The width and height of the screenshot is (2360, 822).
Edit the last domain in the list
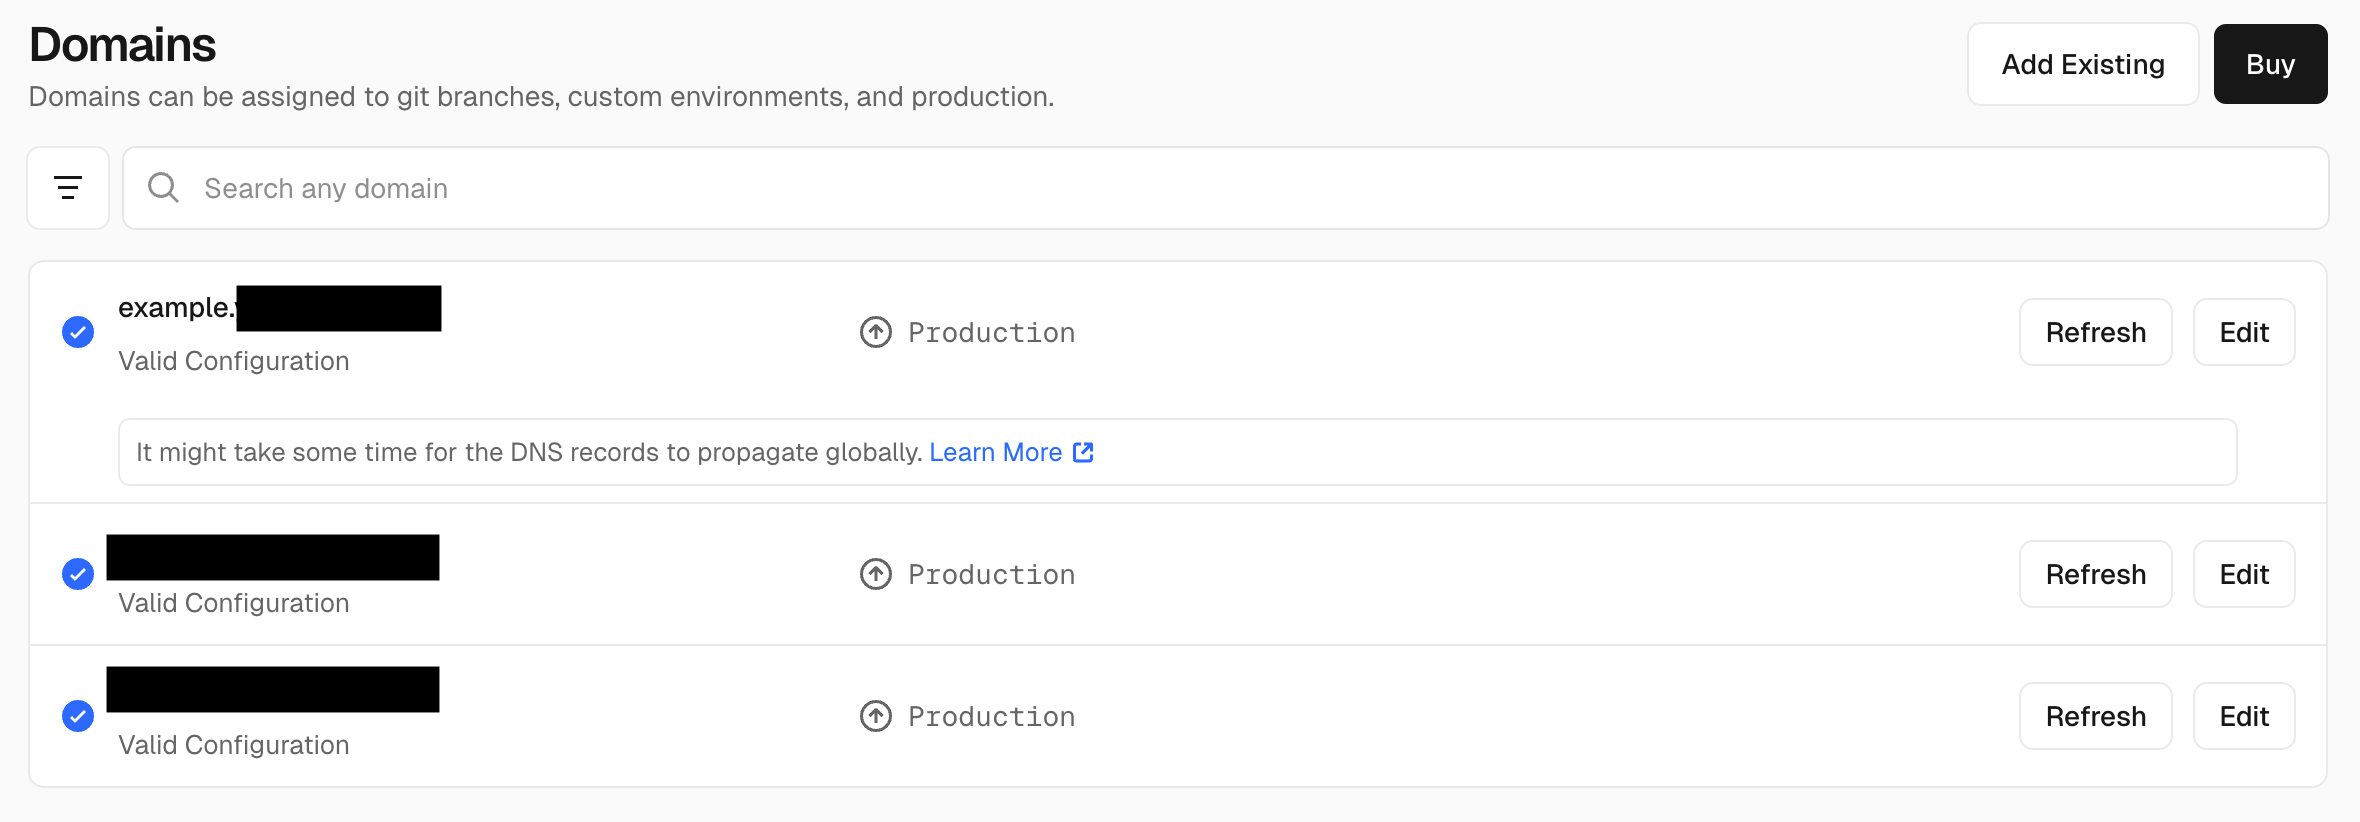[x=2243, y=716]
